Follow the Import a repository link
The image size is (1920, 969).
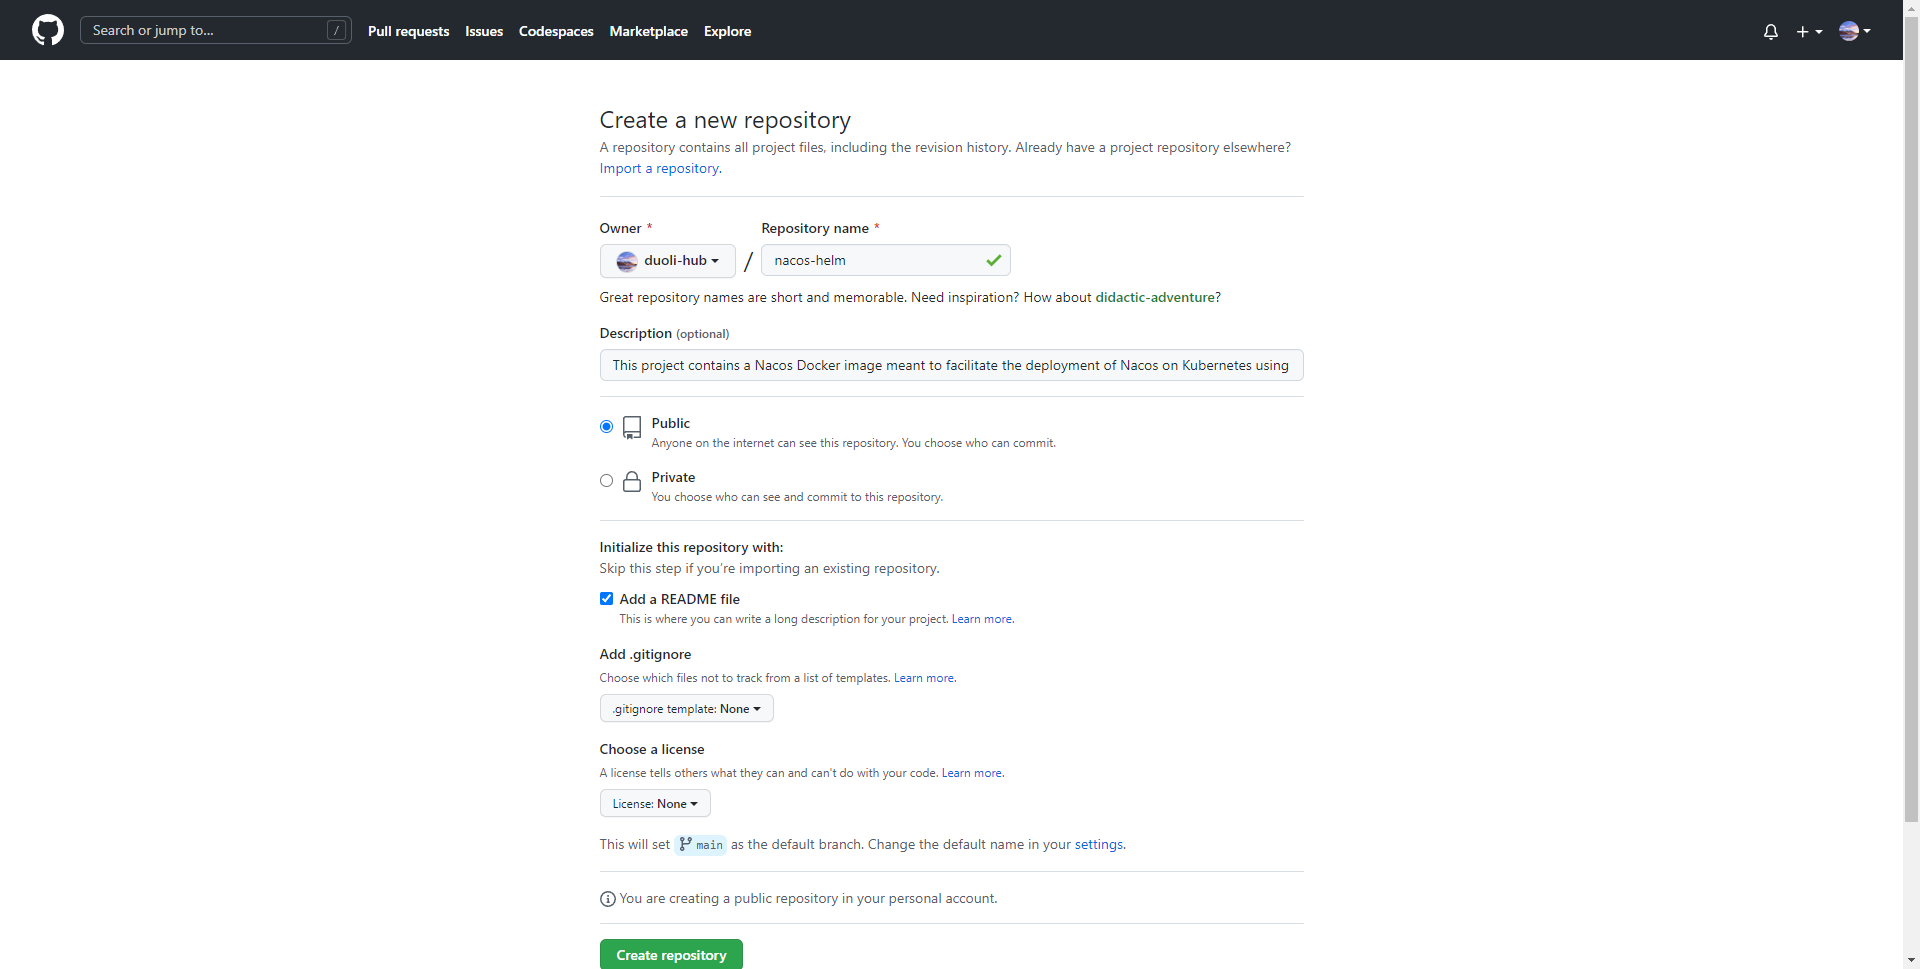pos(658,168)
